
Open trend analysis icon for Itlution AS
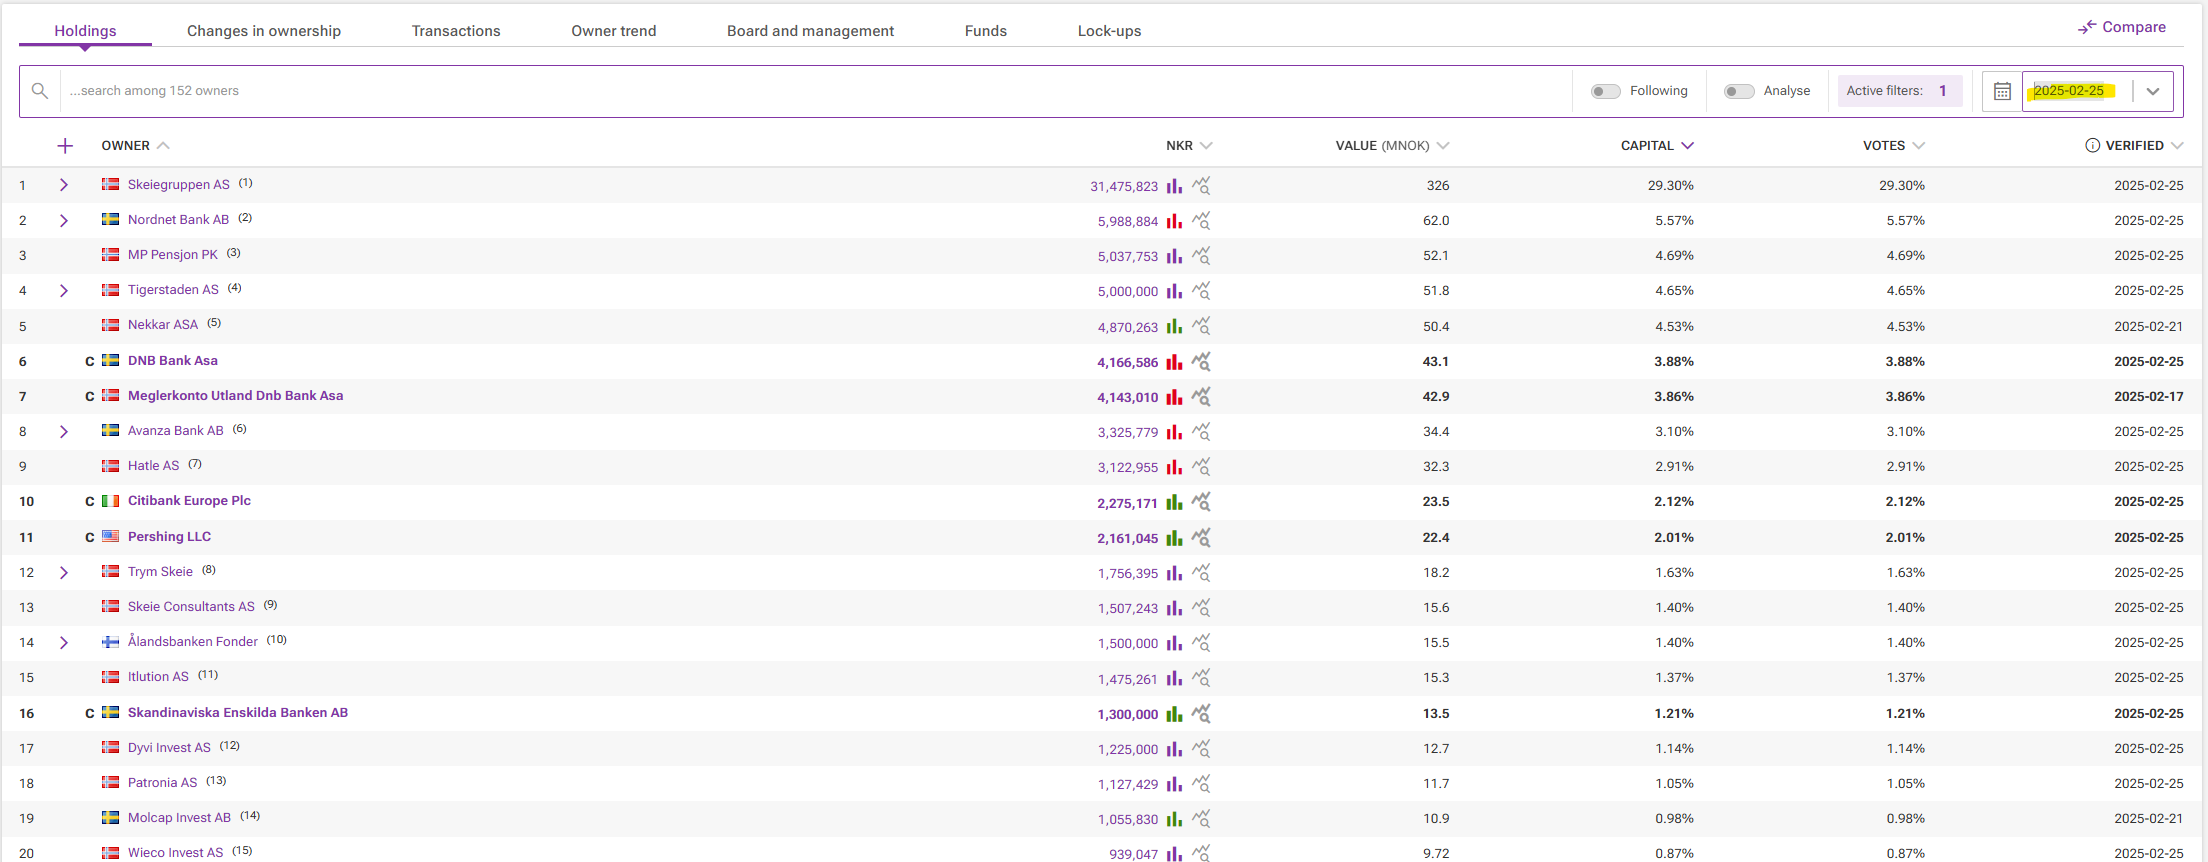[x=1201, y=679]
